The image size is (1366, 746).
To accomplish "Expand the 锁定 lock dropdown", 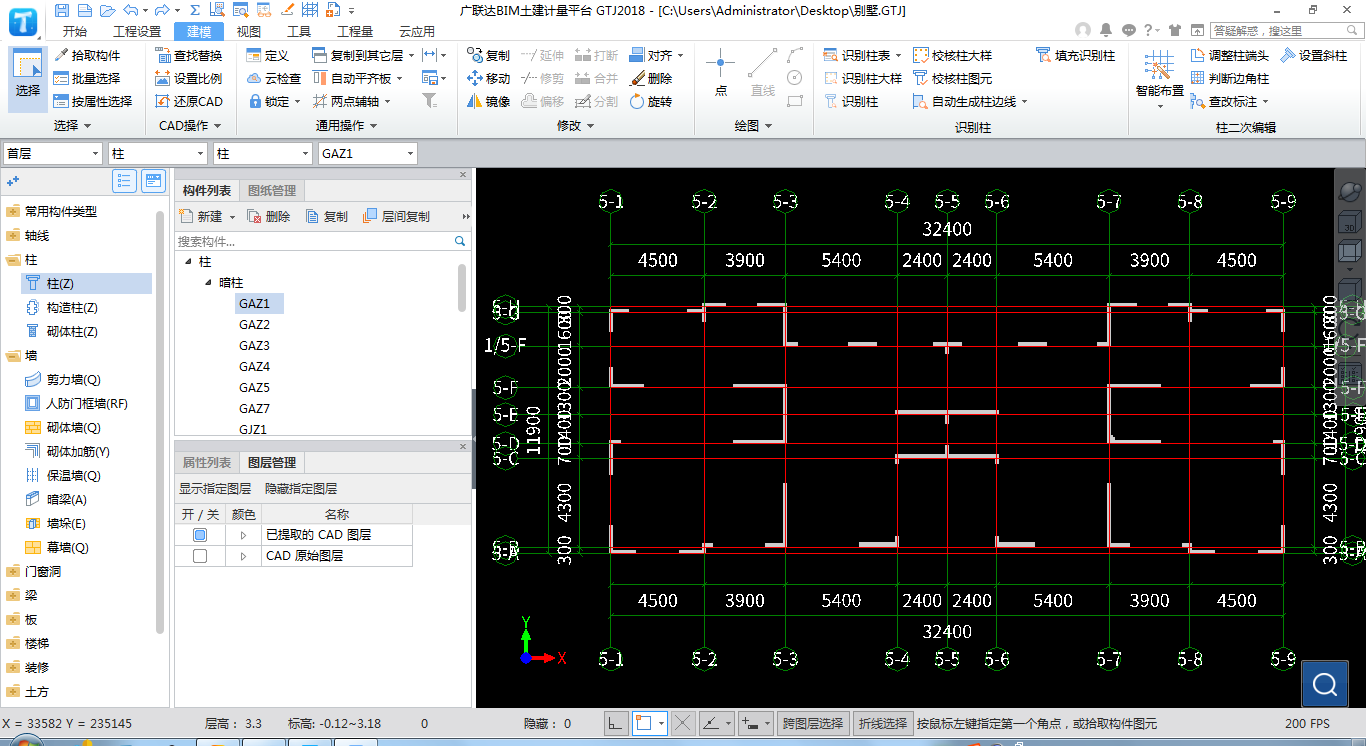I will 297,101.
